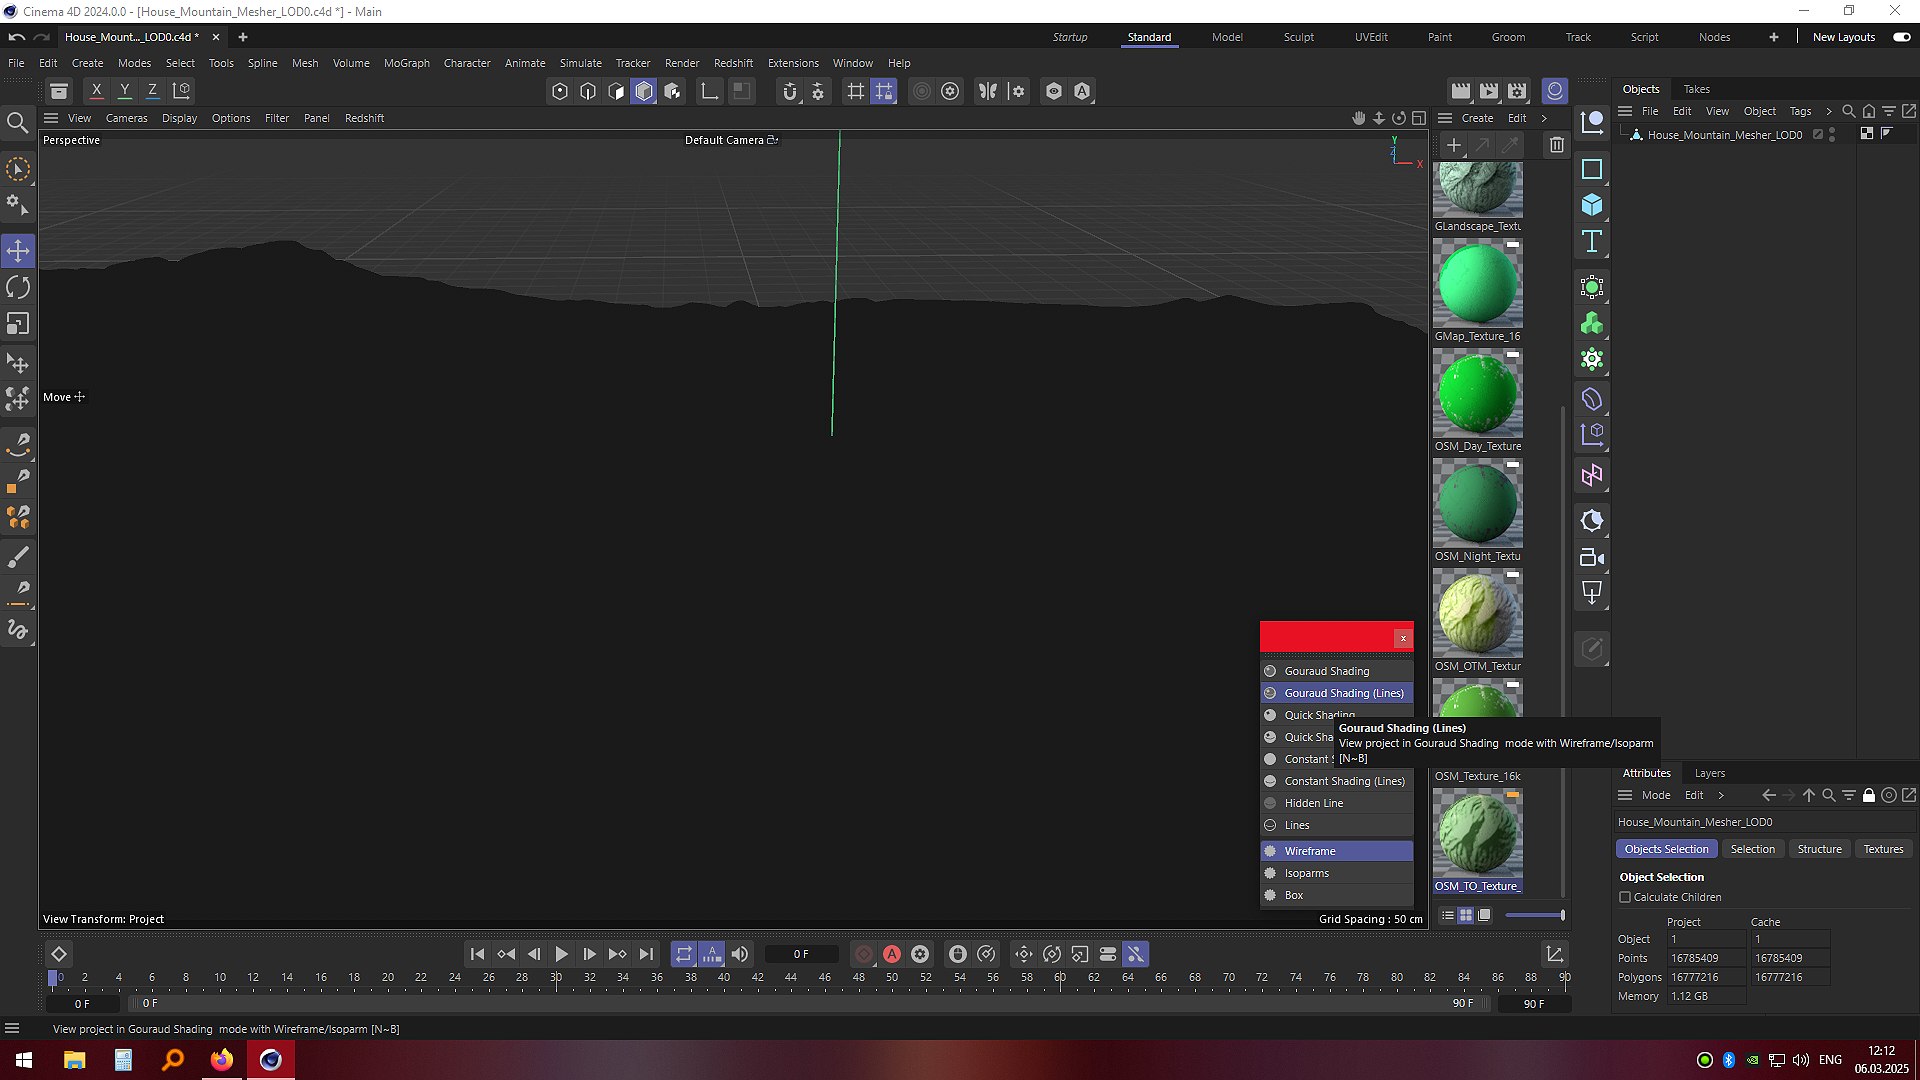Switch to the Sculpt layout
The image size is (1920, 1080).
[x=1299, y=37]
